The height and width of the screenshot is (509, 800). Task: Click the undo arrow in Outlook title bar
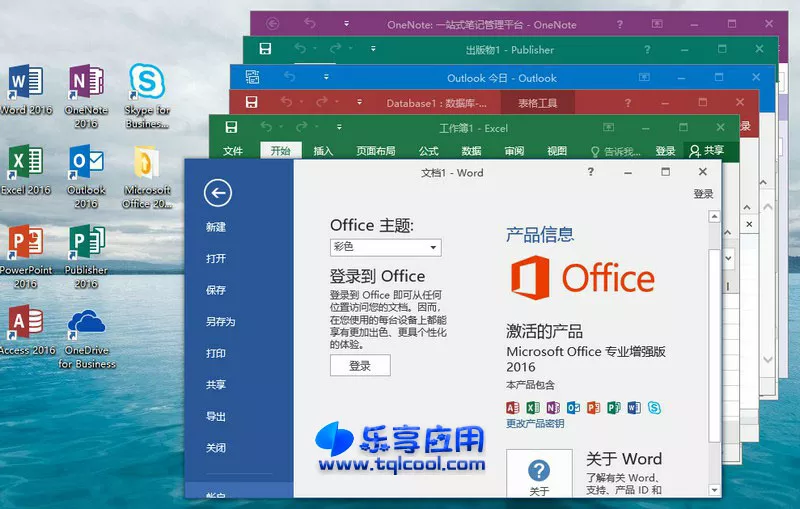tap(289, 77)
